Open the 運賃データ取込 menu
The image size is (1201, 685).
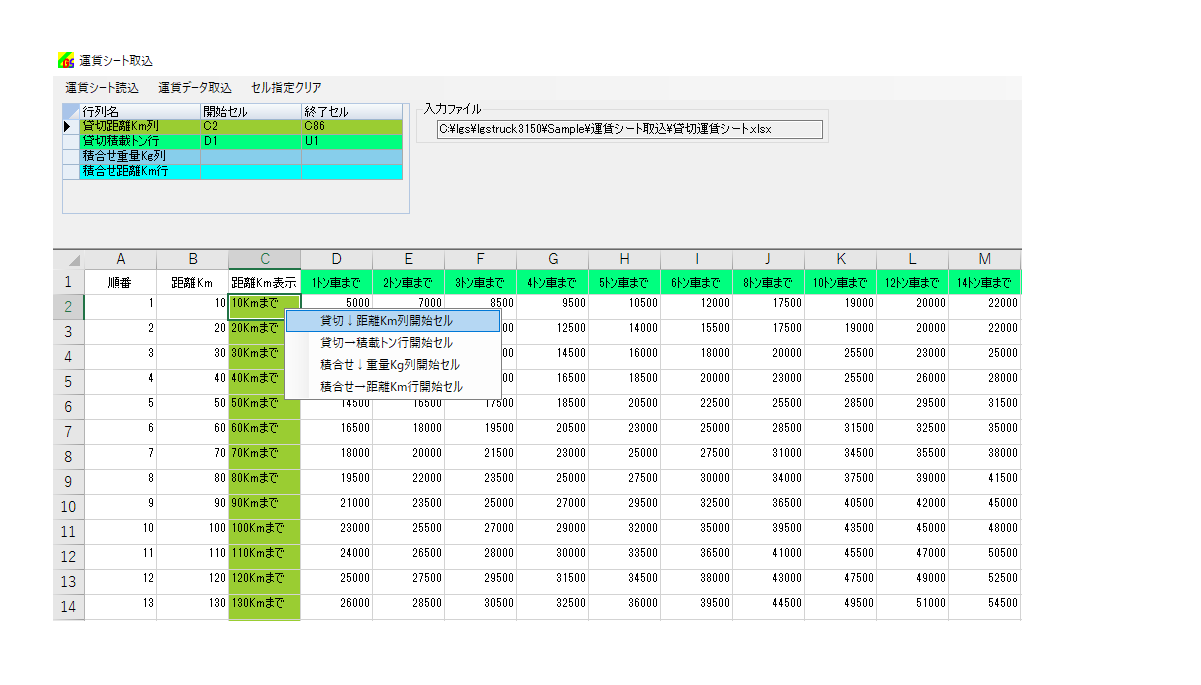[x=195, y=88]
